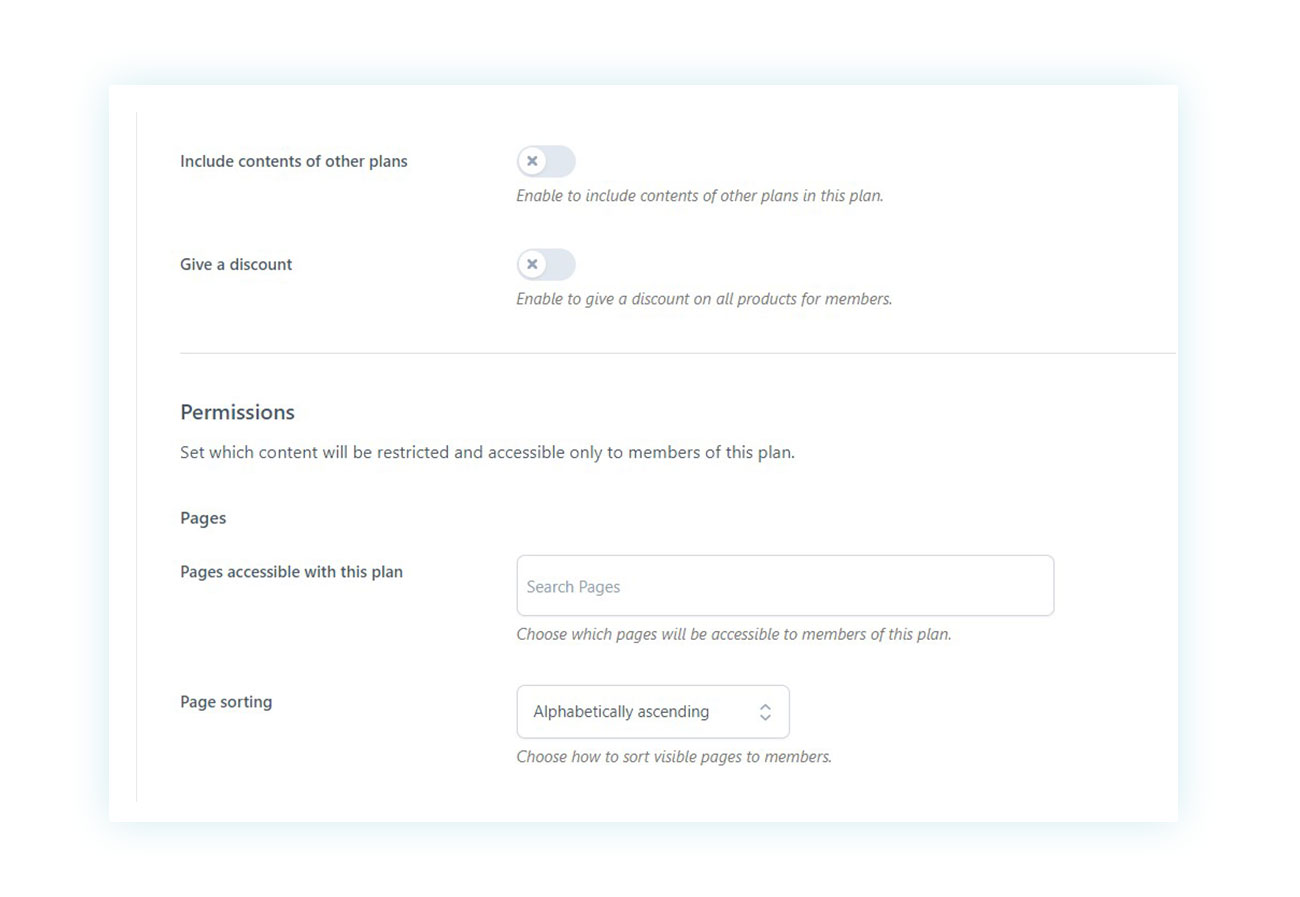Click the Permissions section heading
The image size is (1300, 897).
(237, 412)
